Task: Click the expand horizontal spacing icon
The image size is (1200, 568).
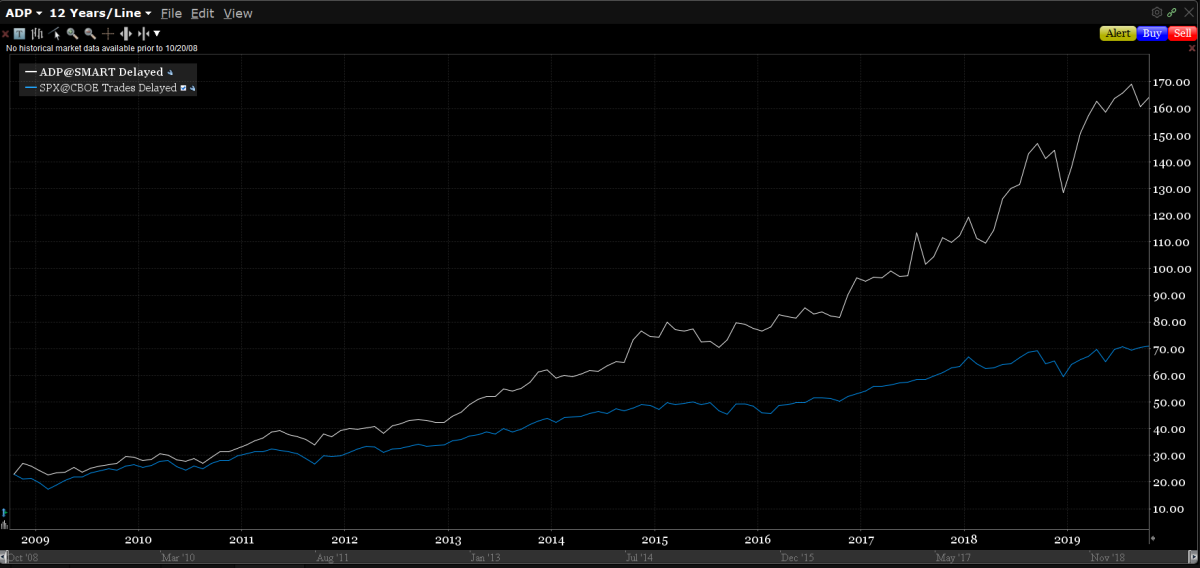Action: click(125, 33)
